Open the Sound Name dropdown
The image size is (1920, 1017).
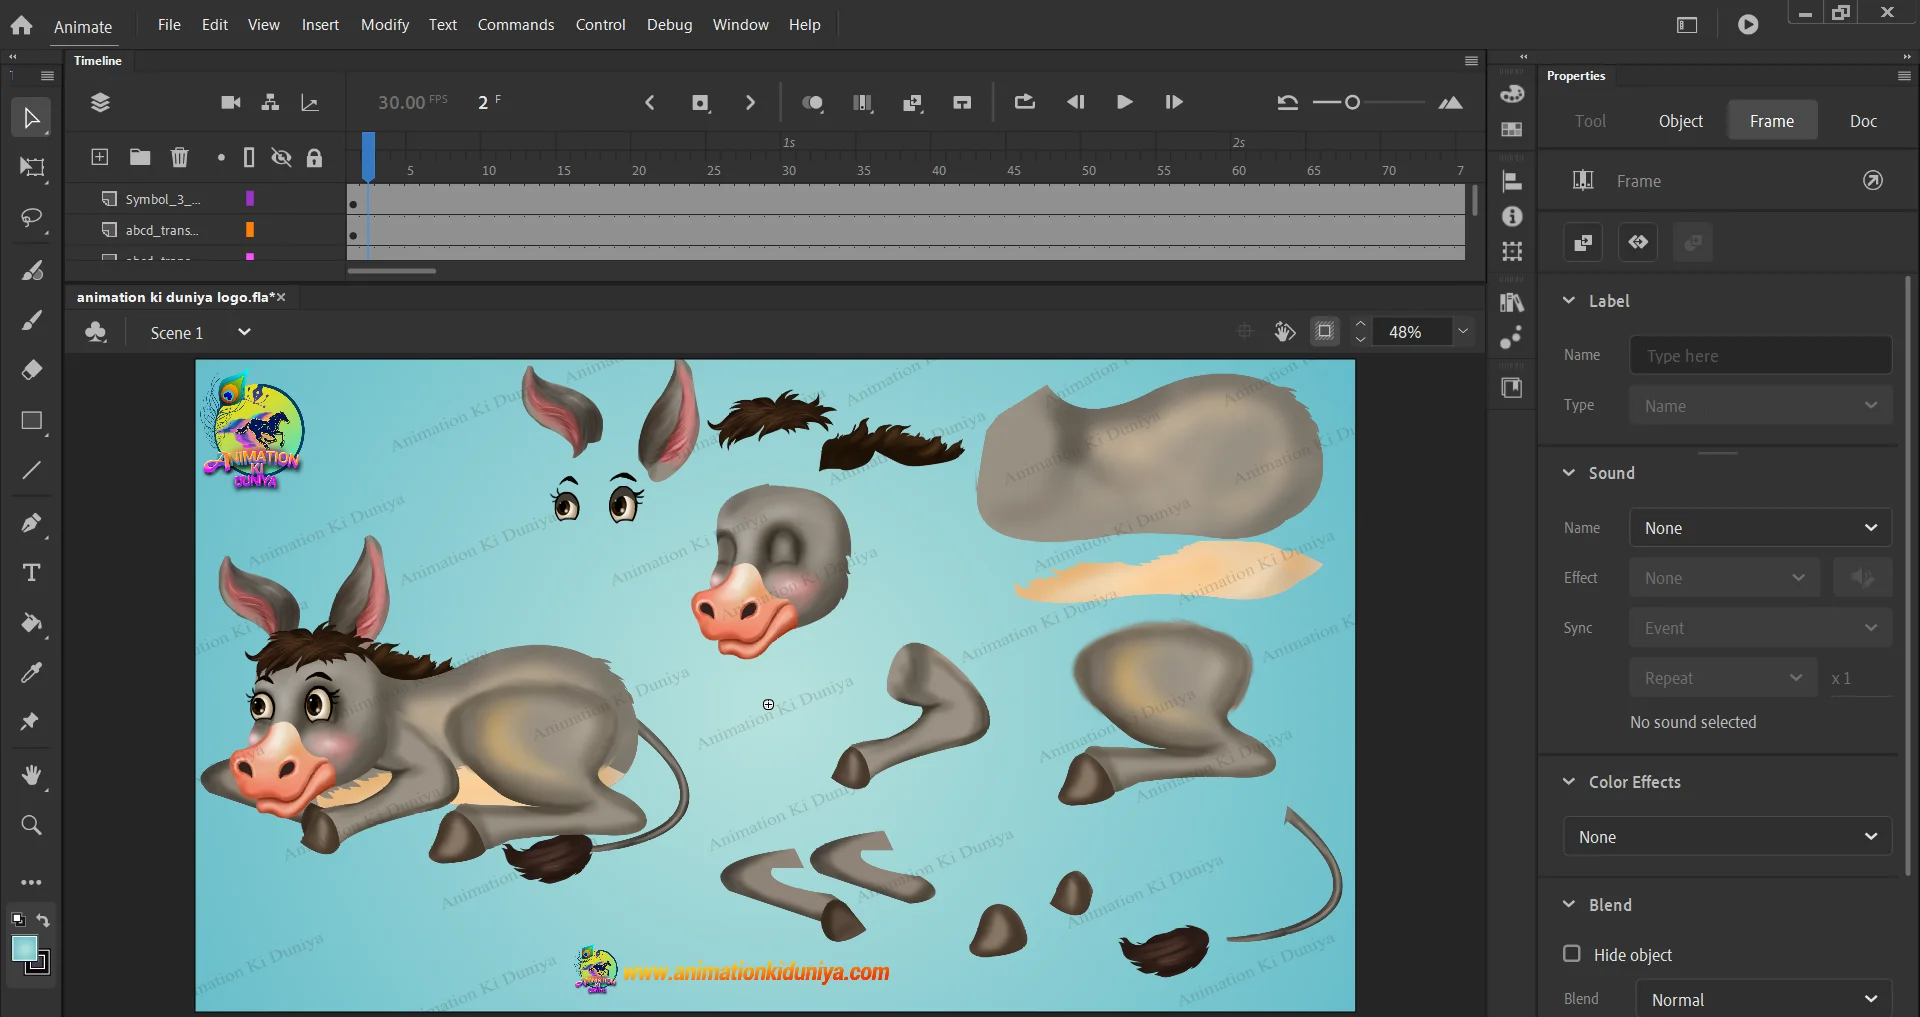pos(1760,528)
